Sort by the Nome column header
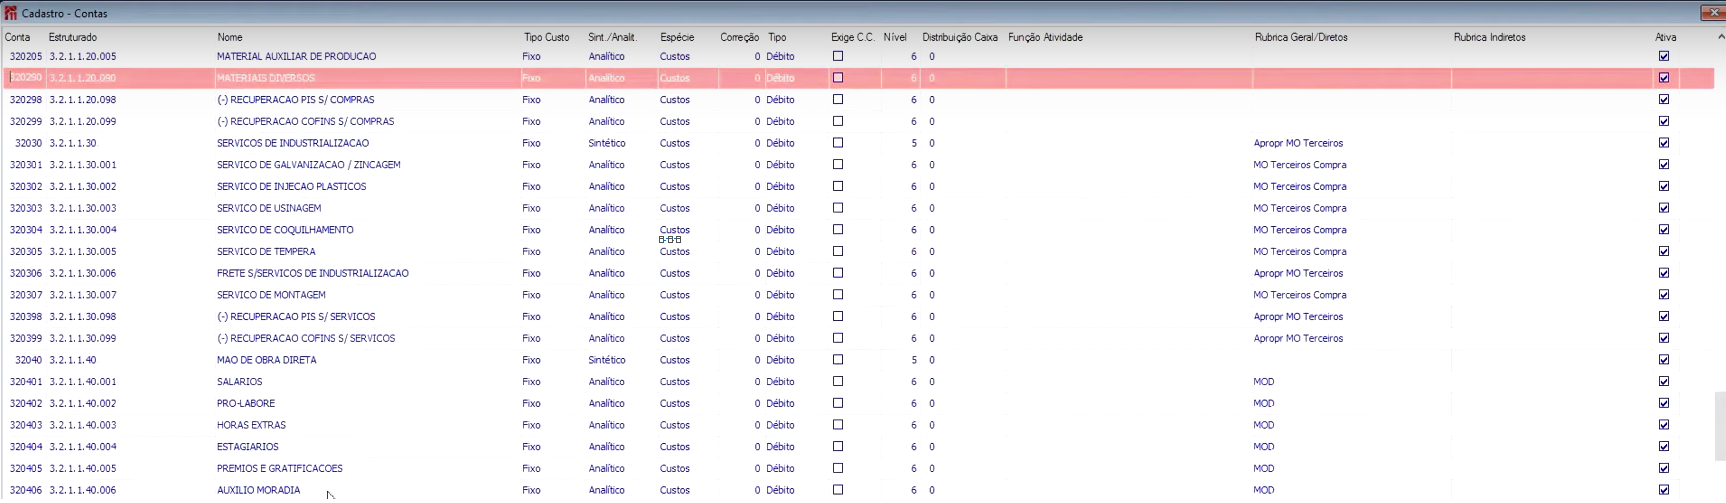Image resolution: width=1726 pixels, height=503 pixels. pyautogui.click(x=230, y=37)
